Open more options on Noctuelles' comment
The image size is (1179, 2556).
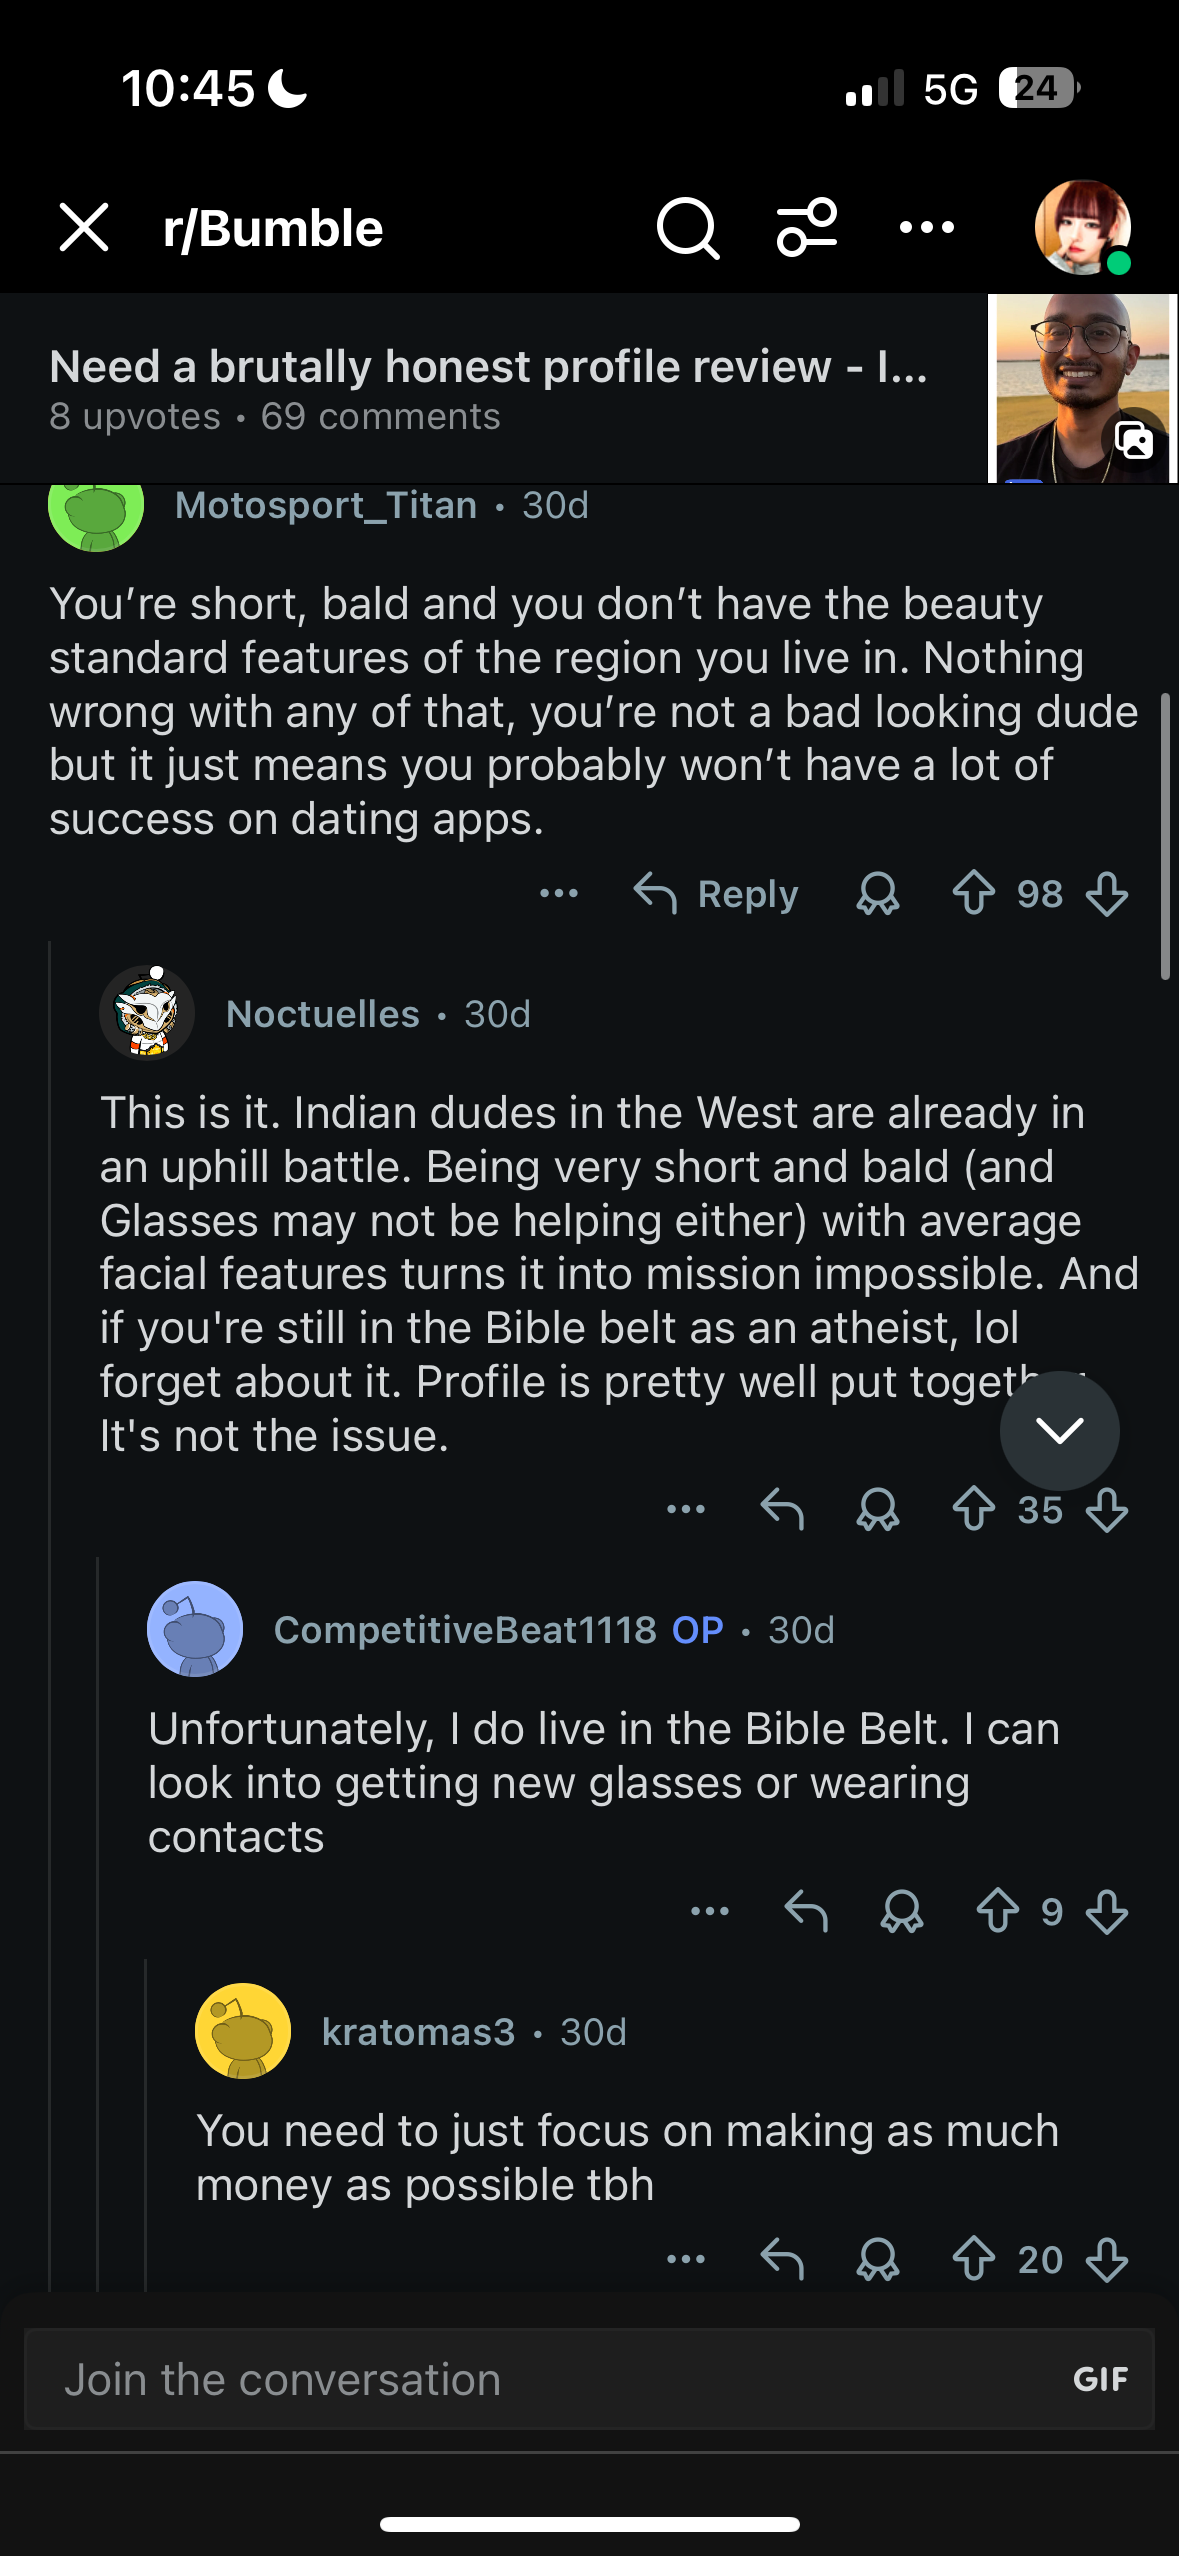[686, 1509]
